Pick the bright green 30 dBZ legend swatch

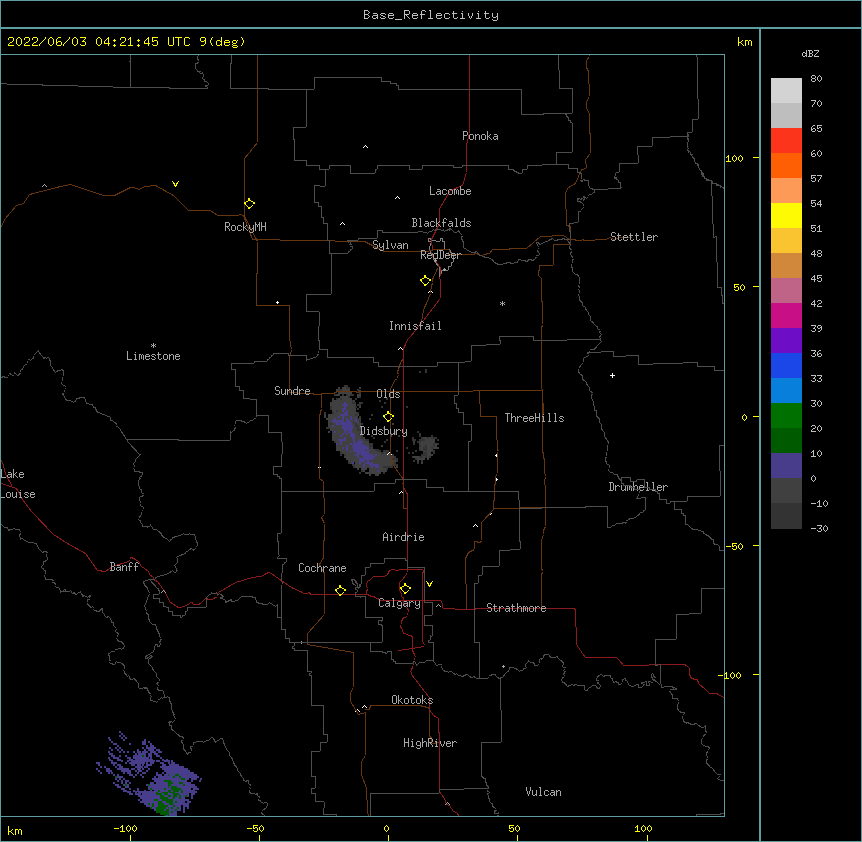[786, 416]
